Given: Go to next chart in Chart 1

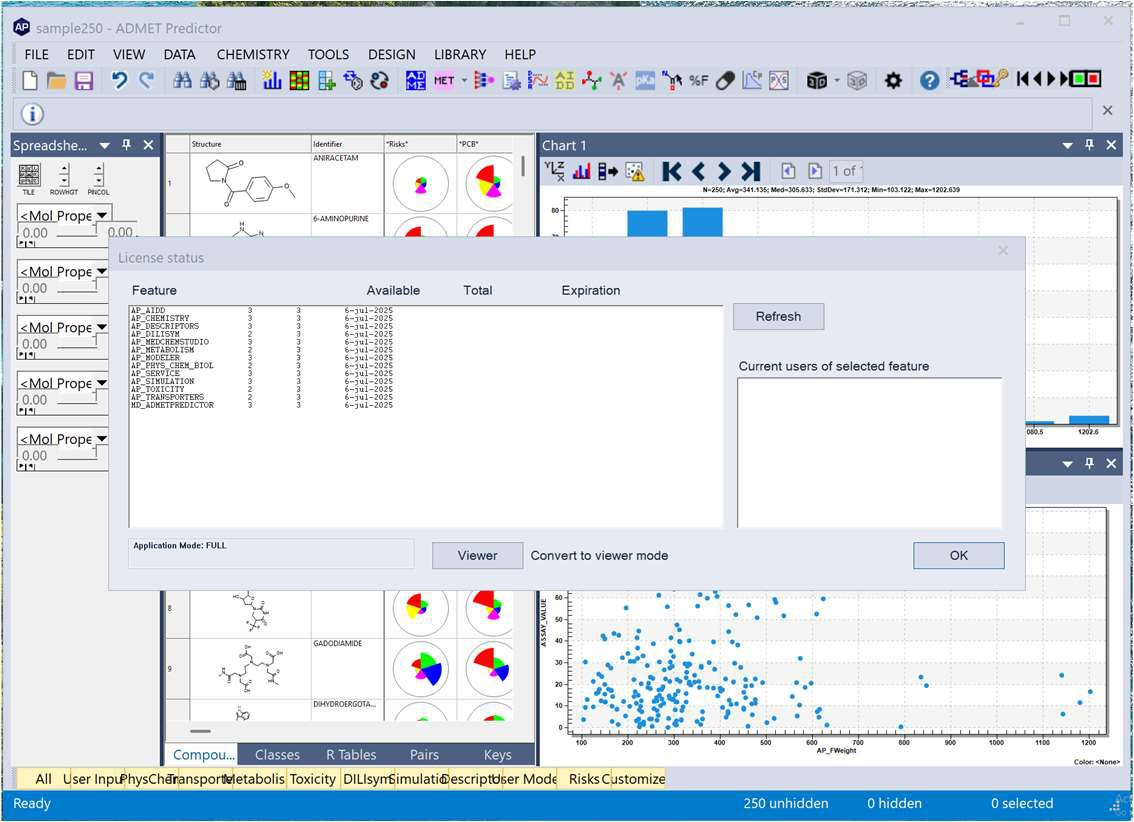Looking at the screenshot, I should click(724, 171).
